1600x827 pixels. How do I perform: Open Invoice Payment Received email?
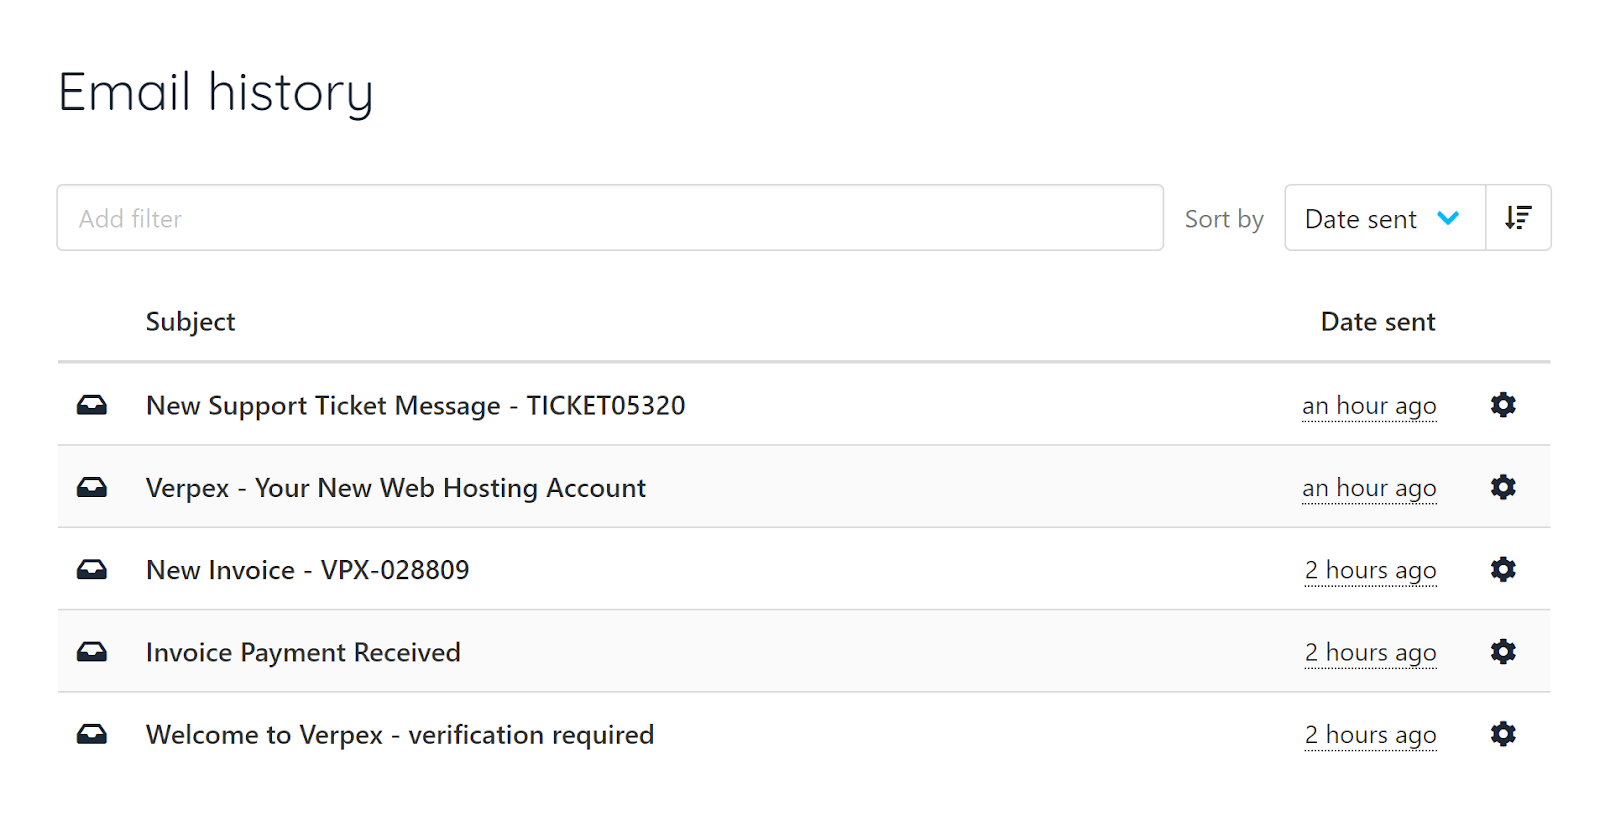pyautogui.click(x=303, y=652)
